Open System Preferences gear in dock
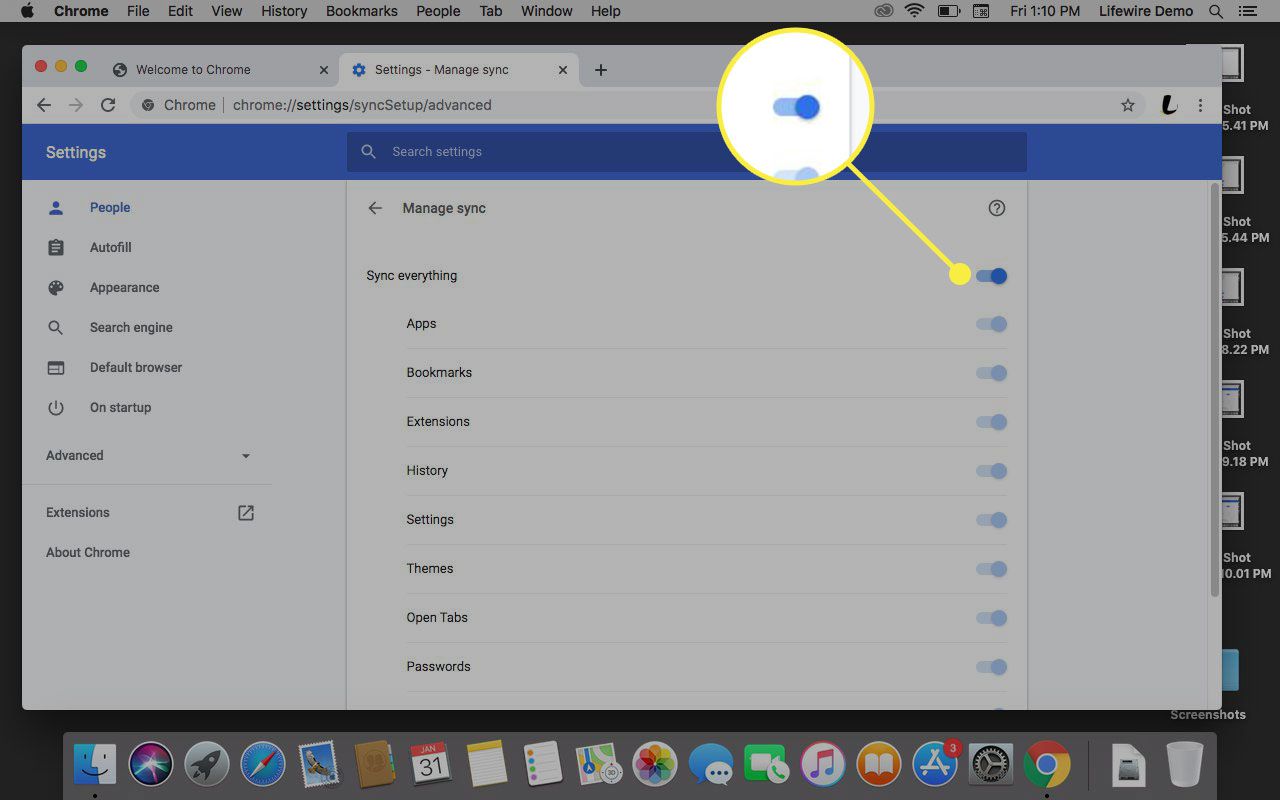 [x=991, y=766]
